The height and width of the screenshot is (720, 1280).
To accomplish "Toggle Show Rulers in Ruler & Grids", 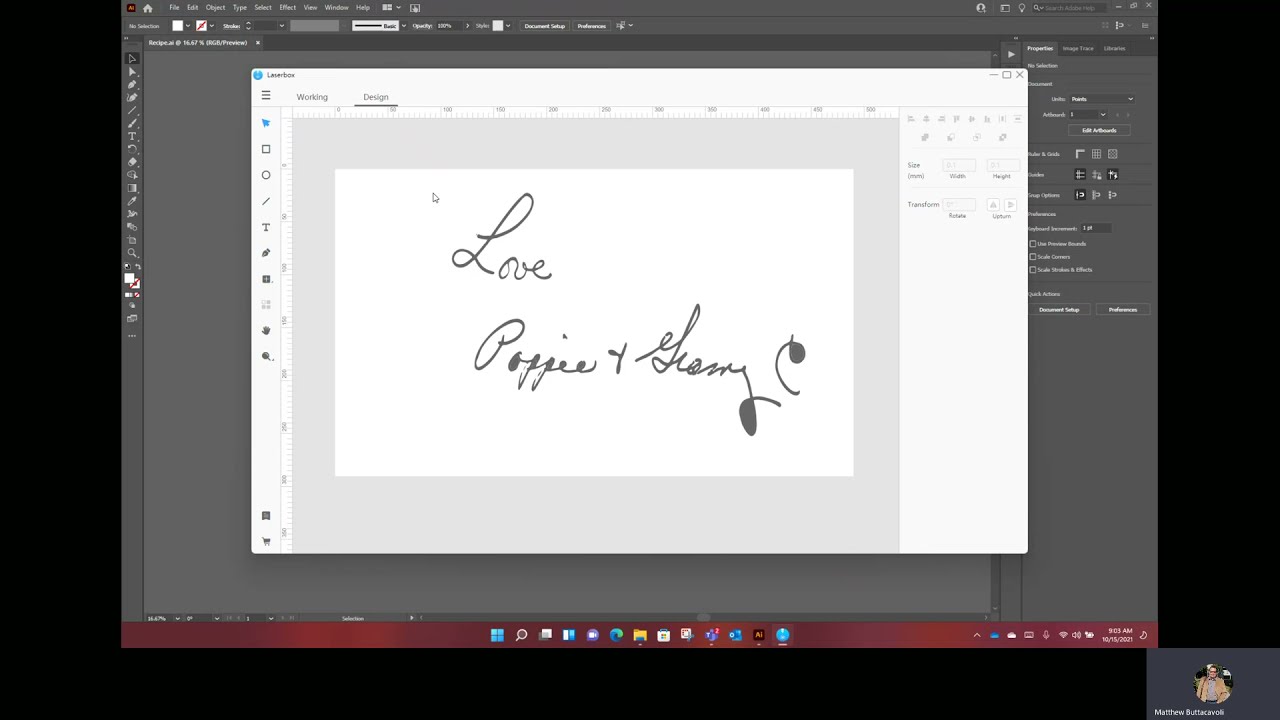I will tap(1080, 154).
